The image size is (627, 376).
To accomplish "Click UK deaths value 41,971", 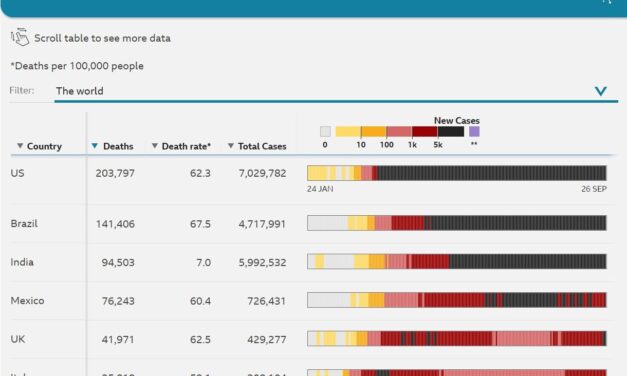I will [118, 339].
